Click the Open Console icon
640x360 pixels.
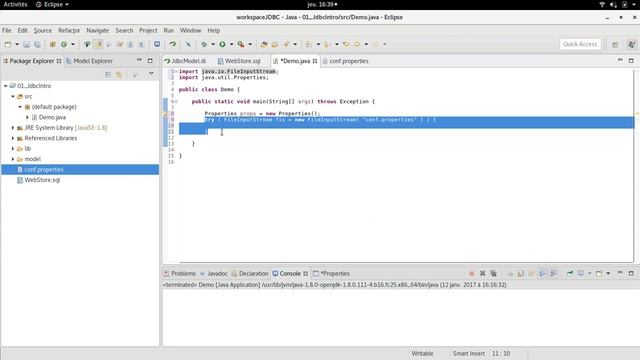click(x=599, y=273)
